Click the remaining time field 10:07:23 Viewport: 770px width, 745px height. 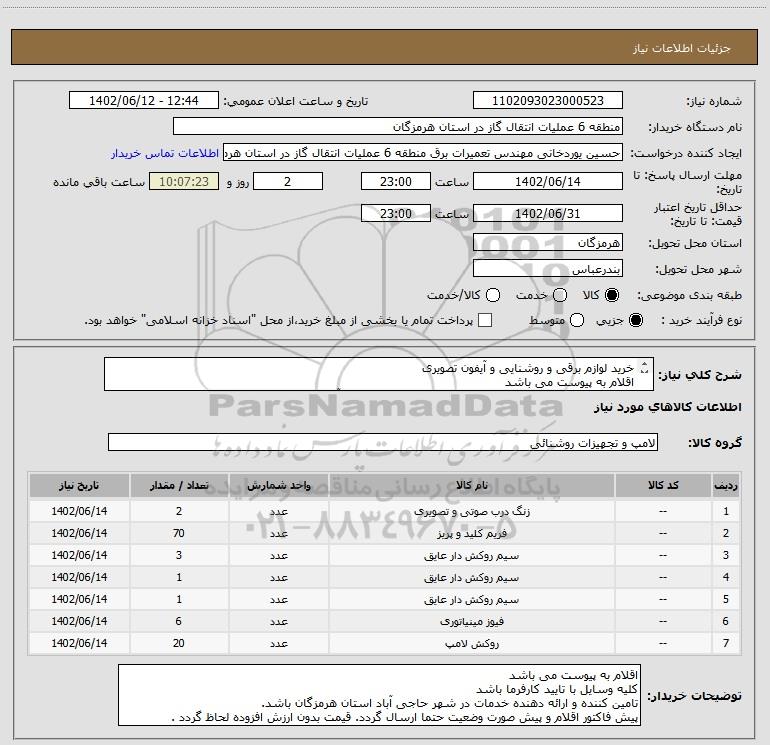[x=184, y=181]
